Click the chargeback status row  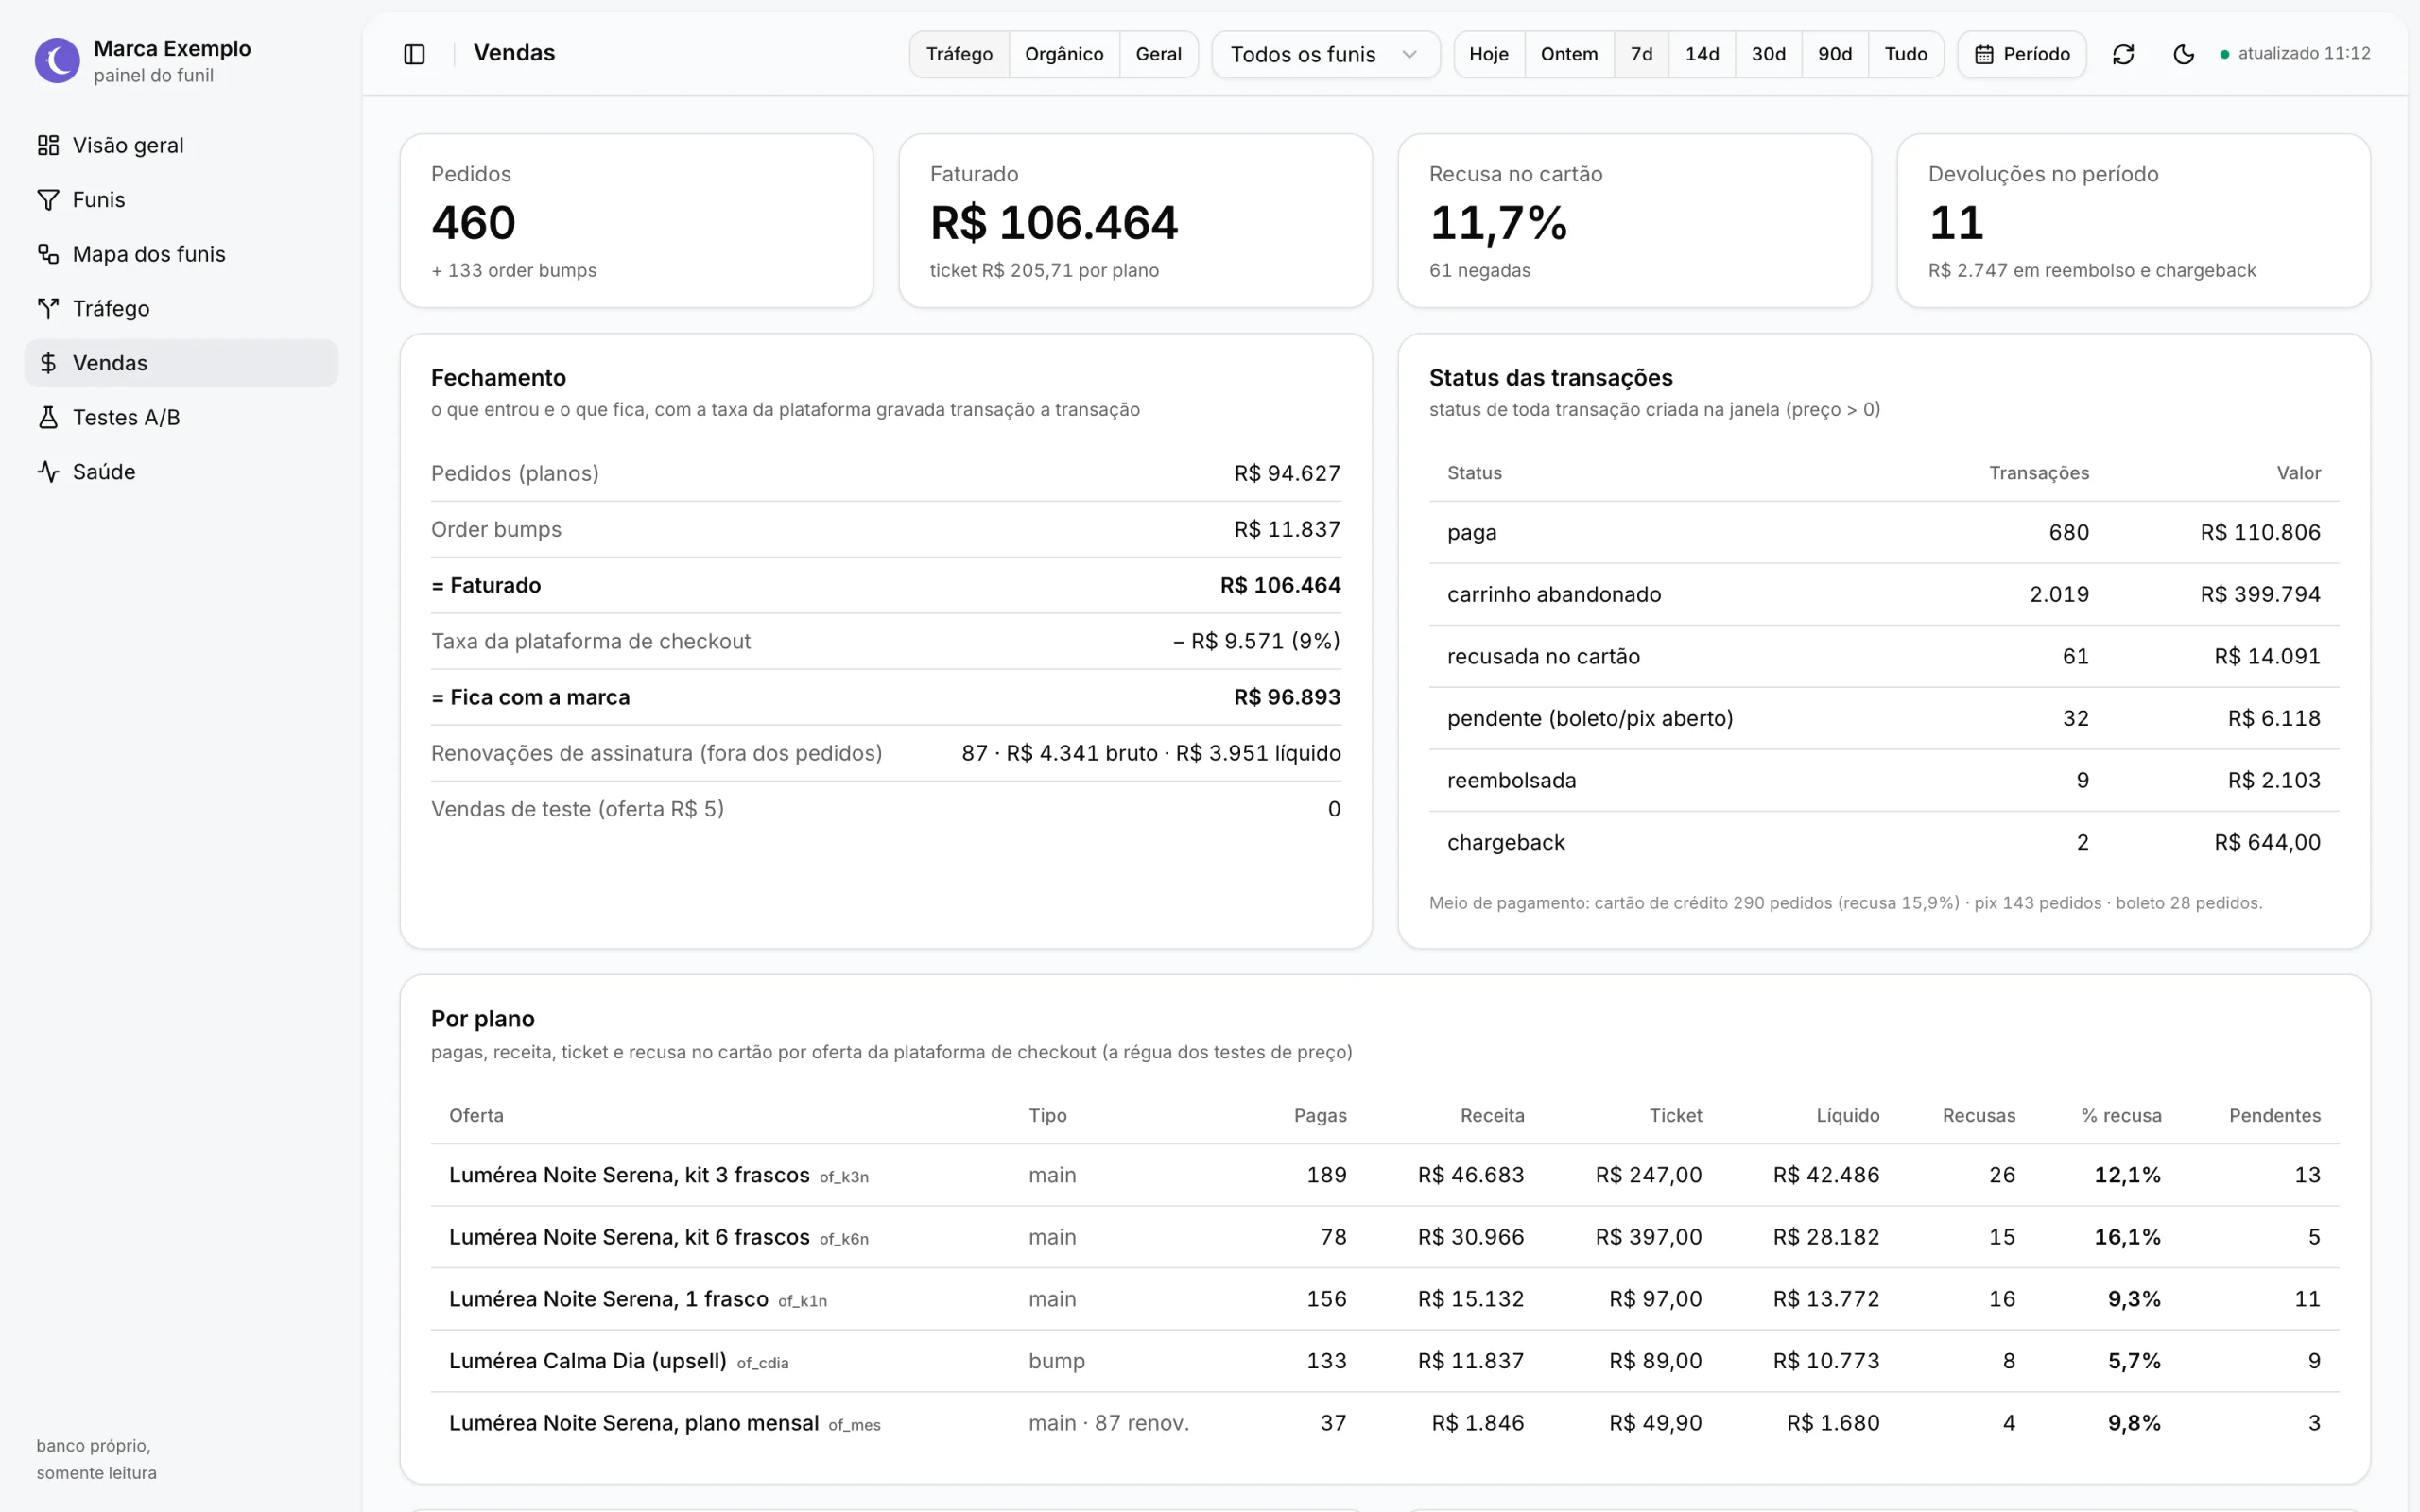tap(1884, 842)
